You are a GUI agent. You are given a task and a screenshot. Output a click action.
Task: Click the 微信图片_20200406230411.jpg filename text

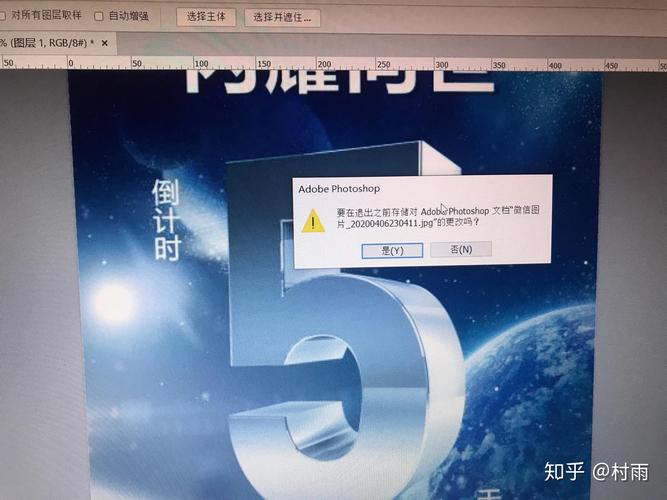[438, 217]
